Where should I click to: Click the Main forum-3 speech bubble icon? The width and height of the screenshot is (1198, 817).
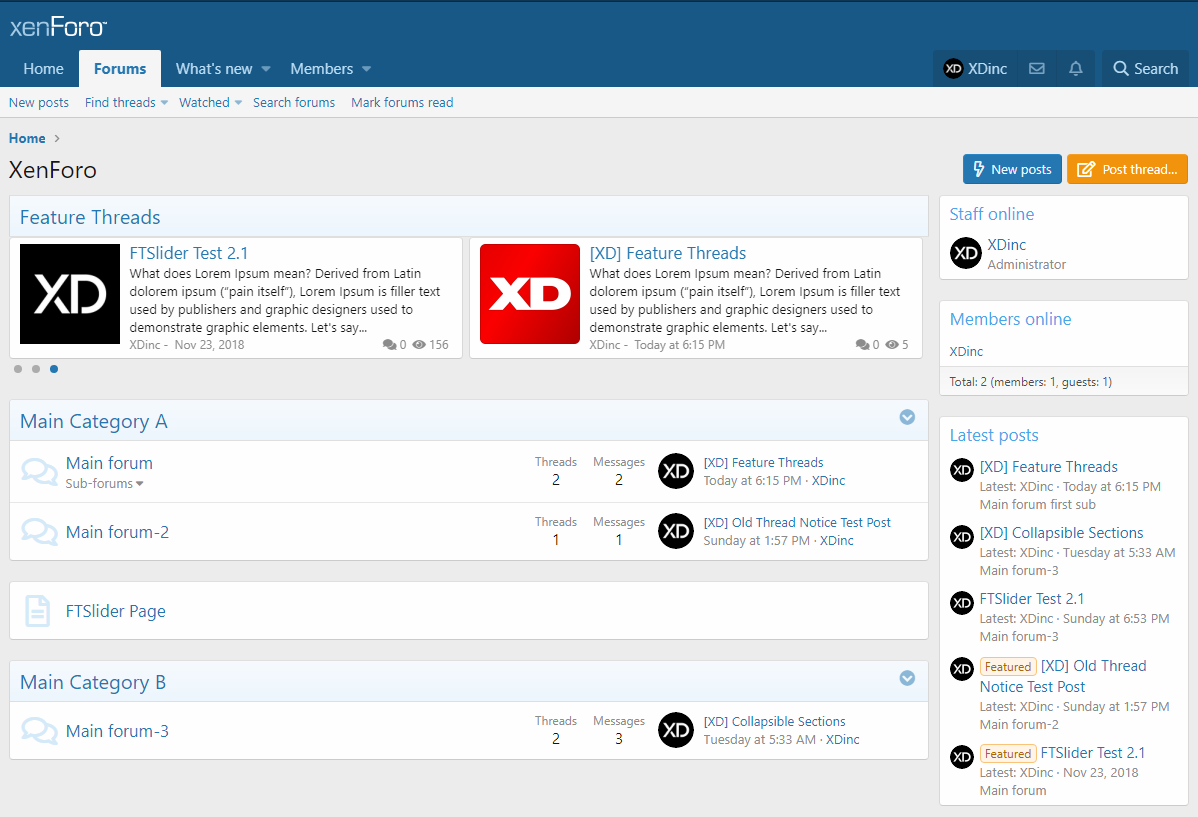[x=39, y=731]
